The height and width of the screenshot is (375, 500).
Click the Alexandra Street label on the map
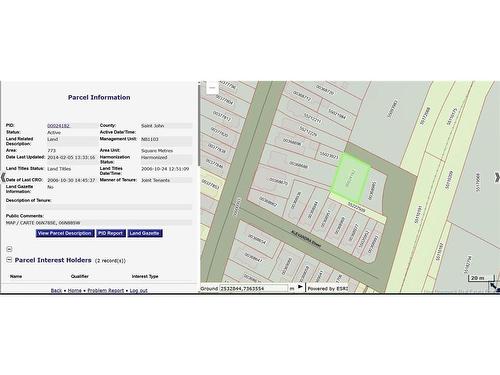point(306,239)
